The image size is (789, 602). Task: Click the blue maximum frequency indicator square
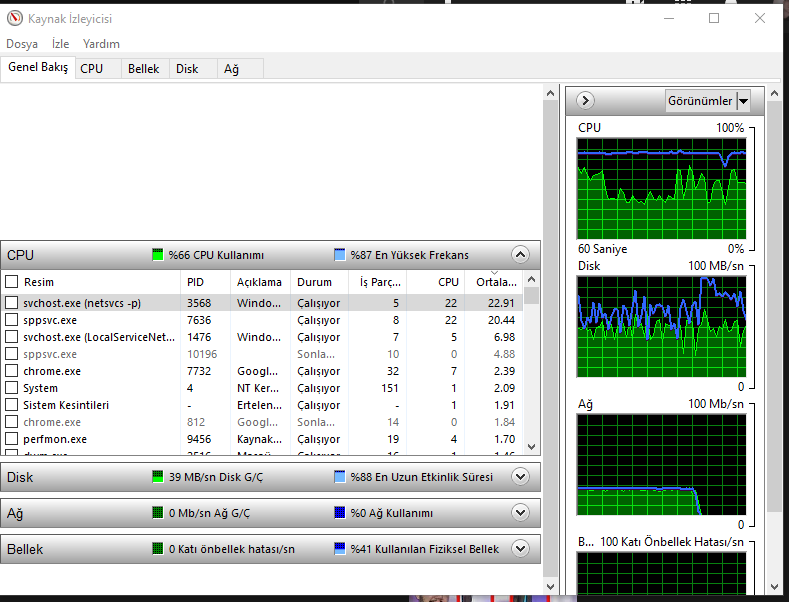(340, 255)
